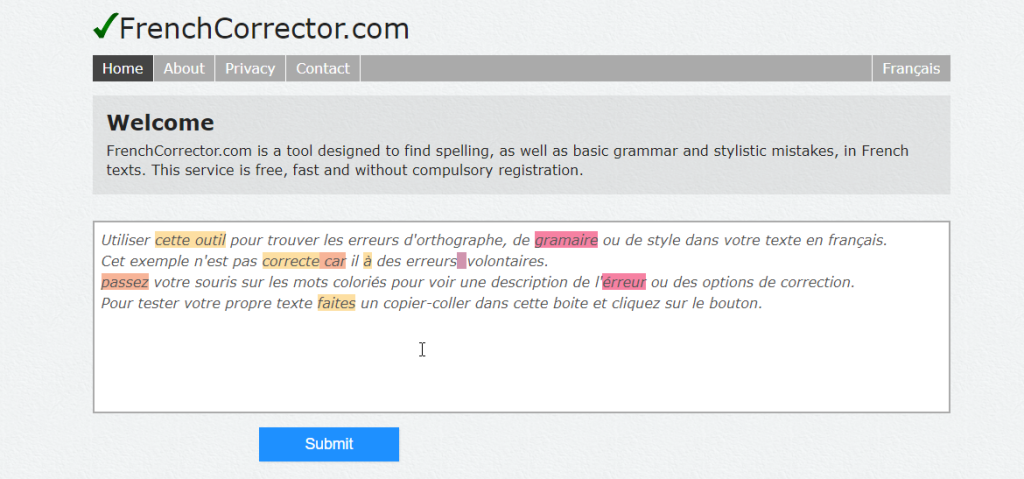Switch the site language to Français
The image size is (1024, 479).
[x=910, y=68]
